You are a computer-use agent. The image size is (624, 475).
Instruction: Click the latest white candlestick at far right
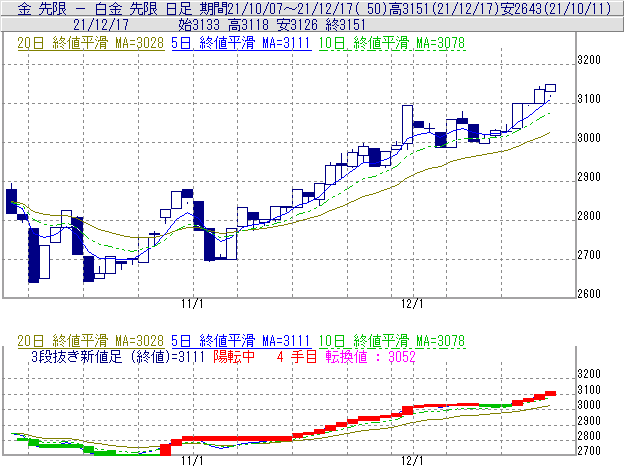(550, 88)
